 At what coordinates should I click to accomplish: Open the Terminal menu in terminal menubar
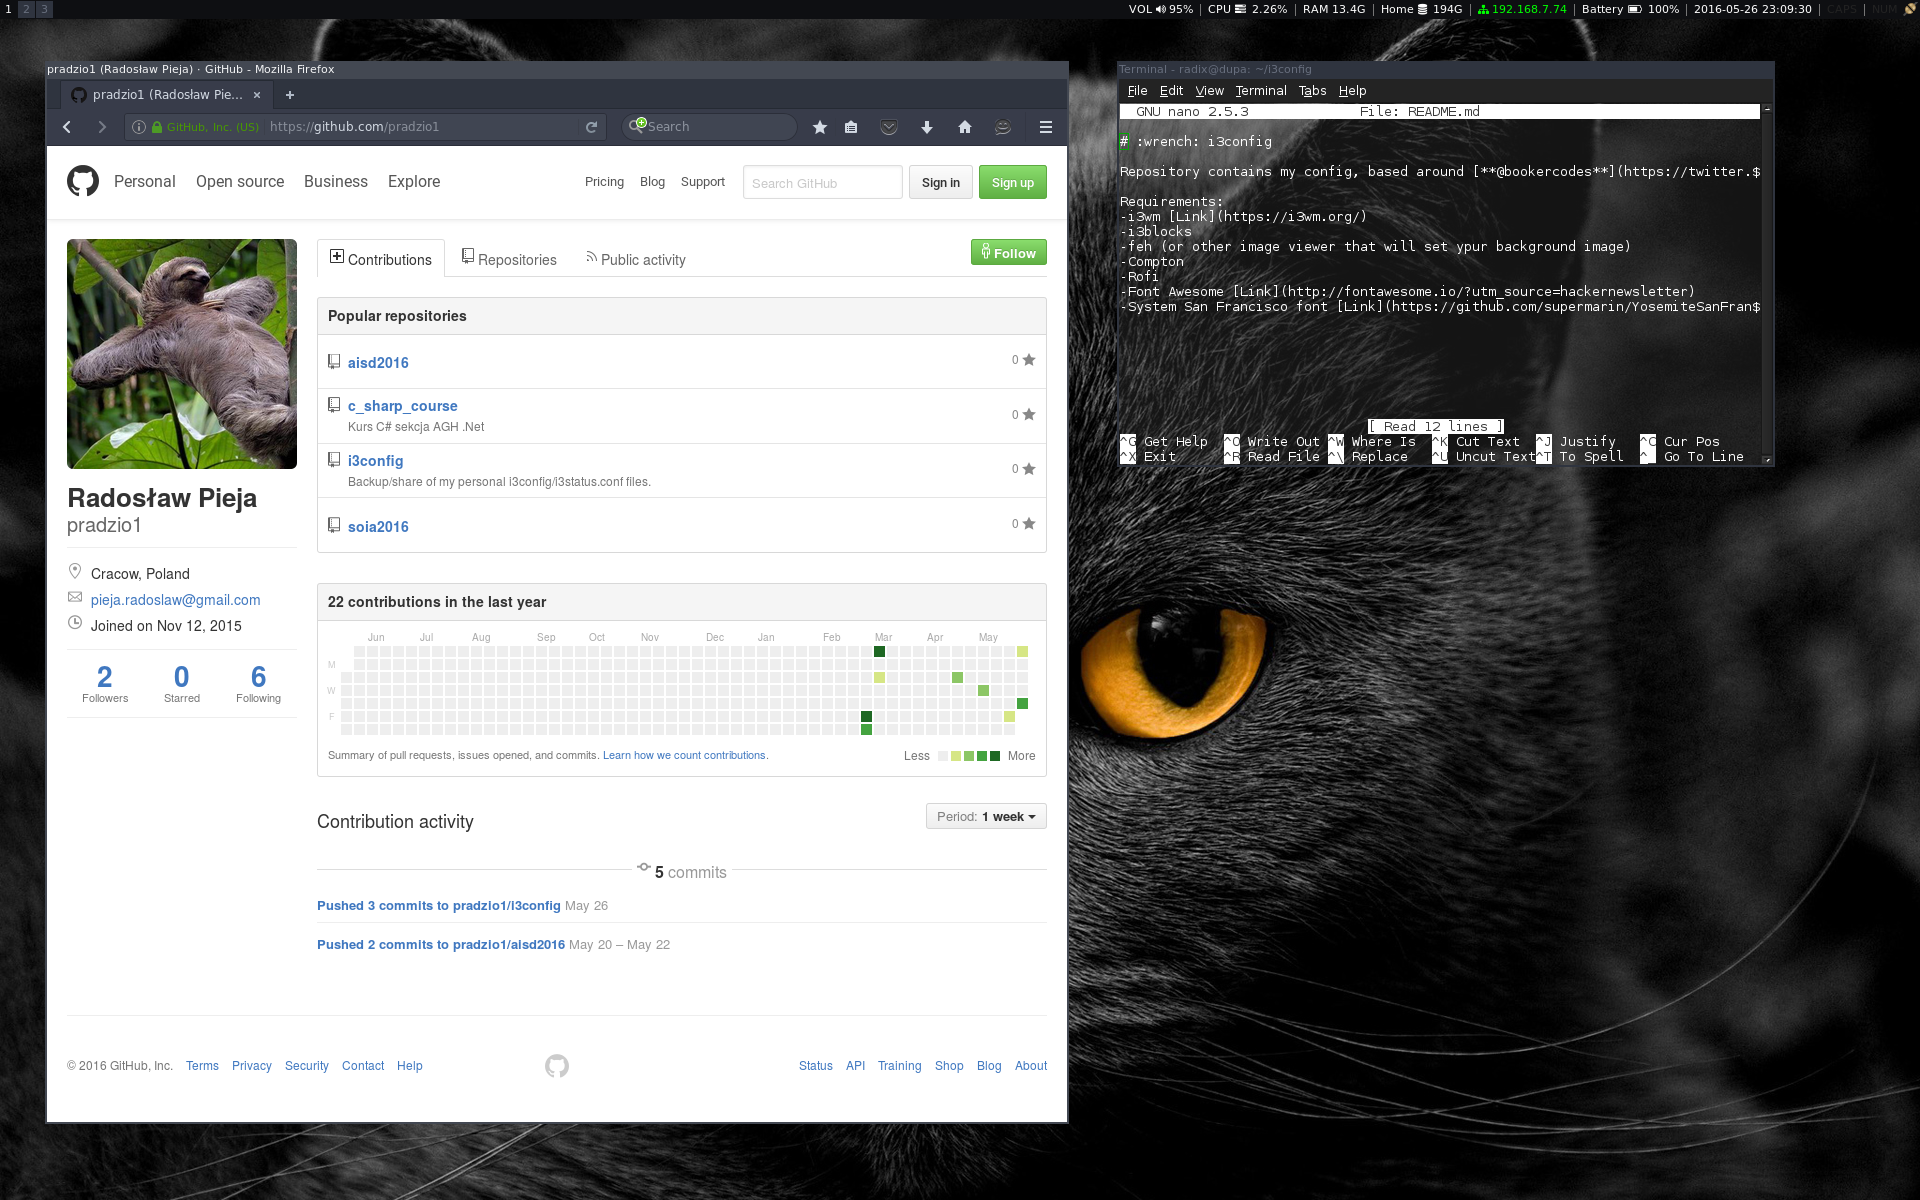coord(1260,91)
